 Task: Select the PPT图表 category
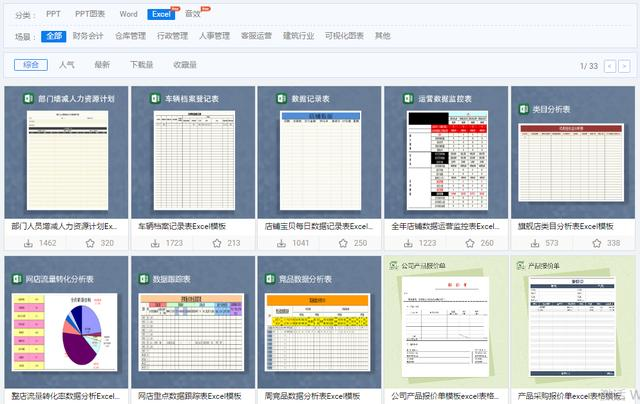[x=90, y=14]
